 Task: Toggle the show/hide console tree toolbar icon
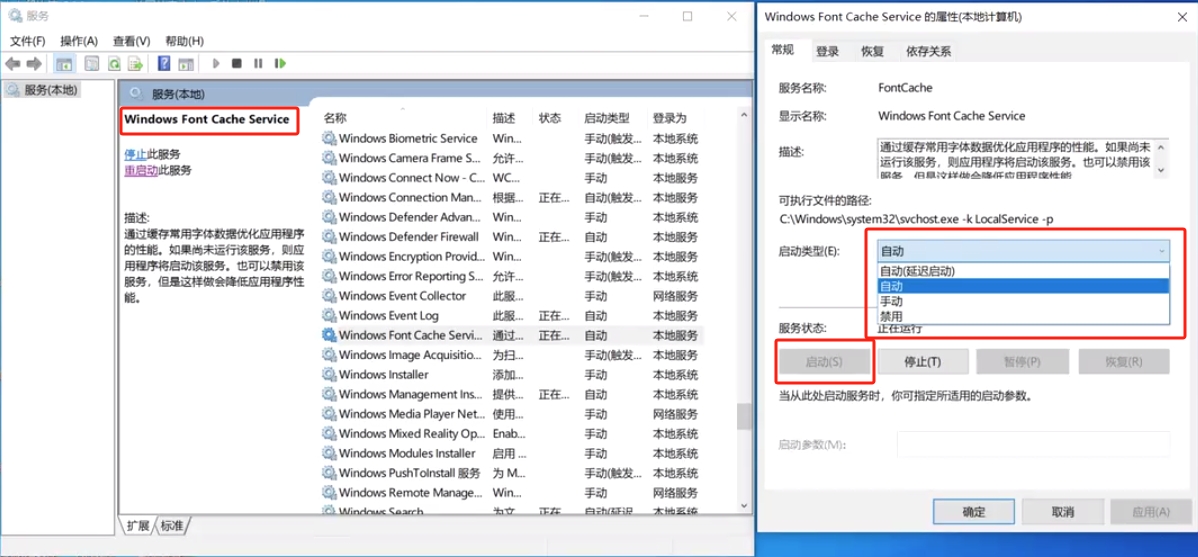pyautogui.click(x=64, y=63)
